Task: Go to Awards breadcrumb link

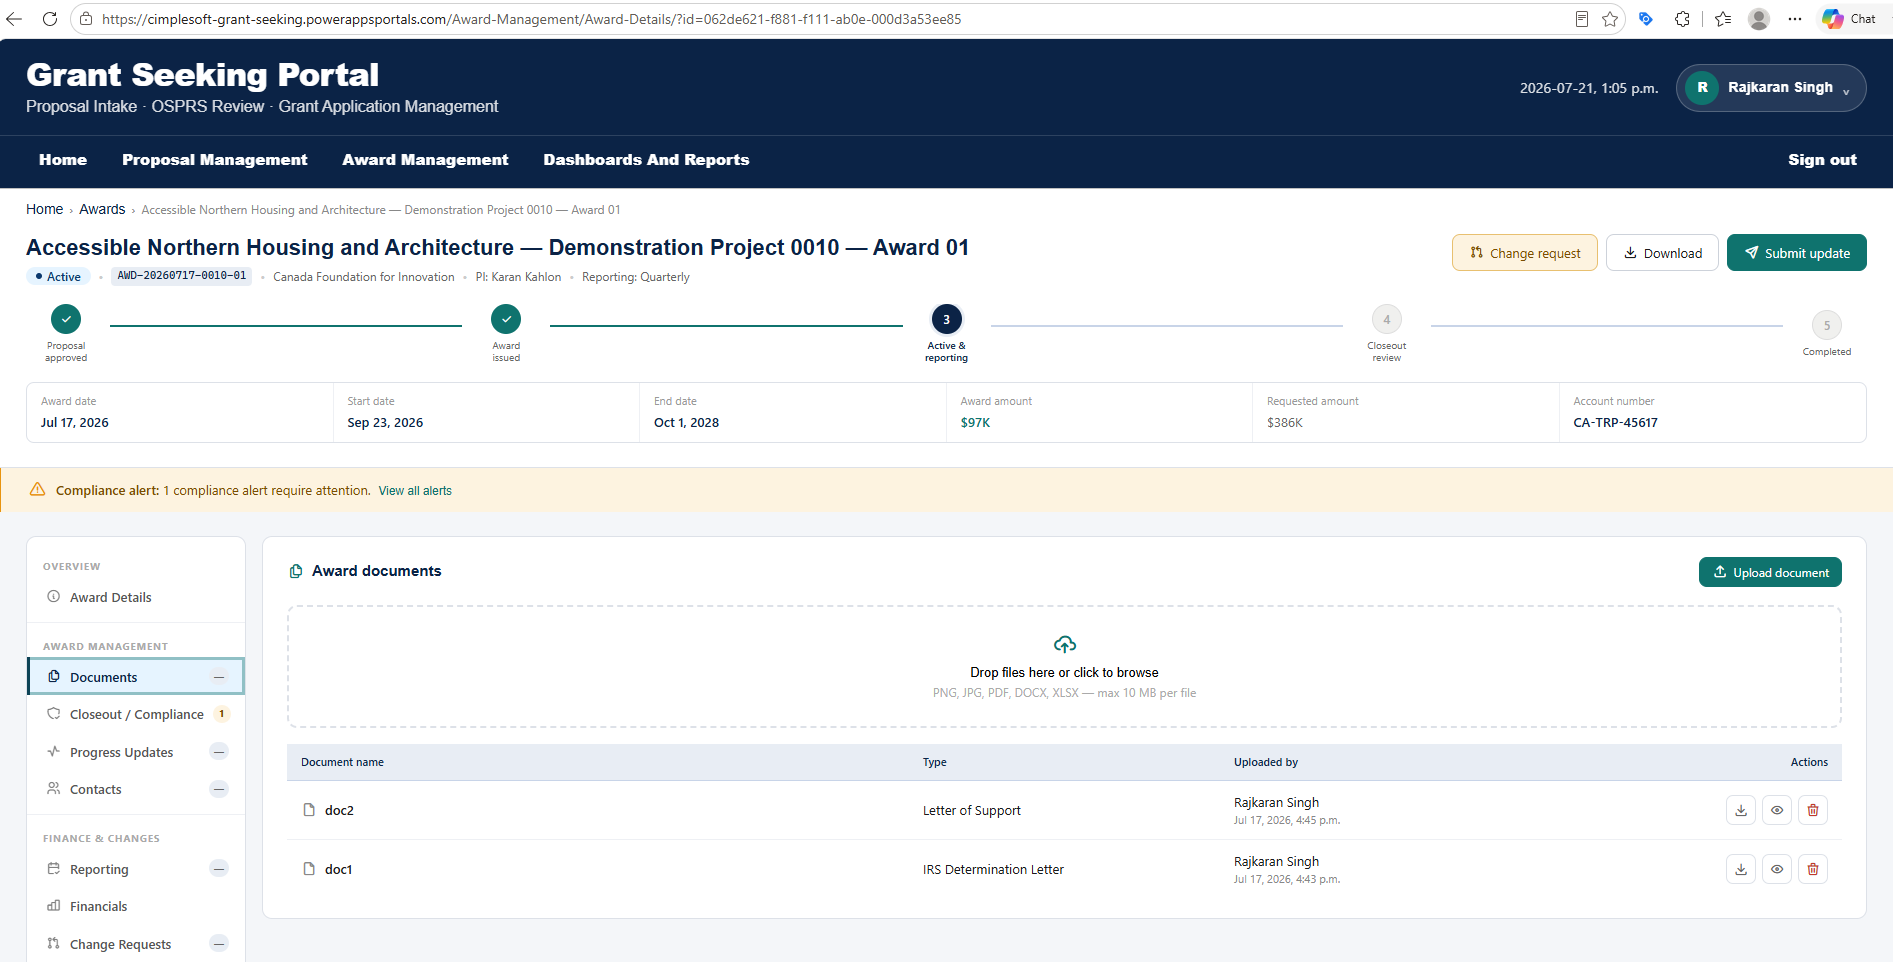Action: tap(102, 209)
